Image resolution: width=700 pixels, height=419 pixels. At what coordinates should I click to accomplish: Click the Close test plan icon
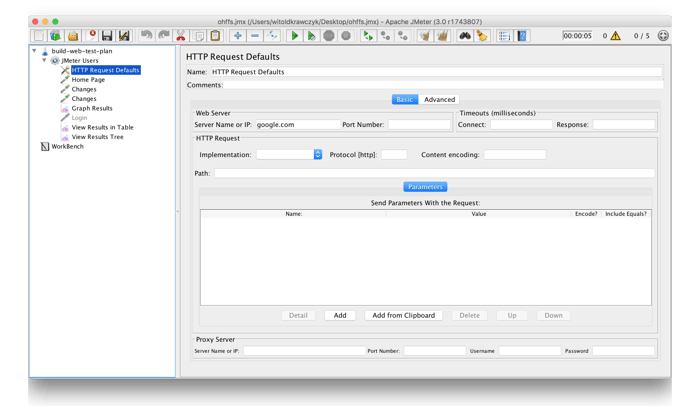[x=92, y=36]
